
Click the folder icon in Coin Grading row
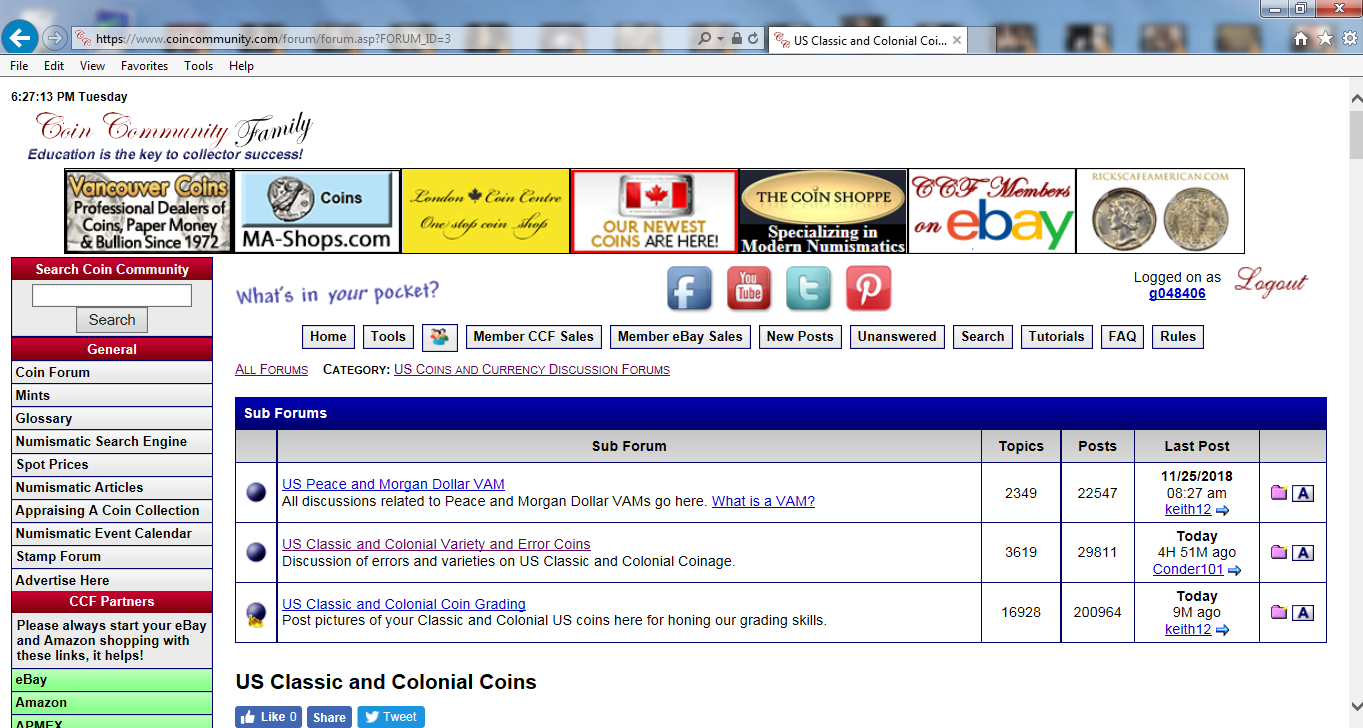pos(1278,612)
